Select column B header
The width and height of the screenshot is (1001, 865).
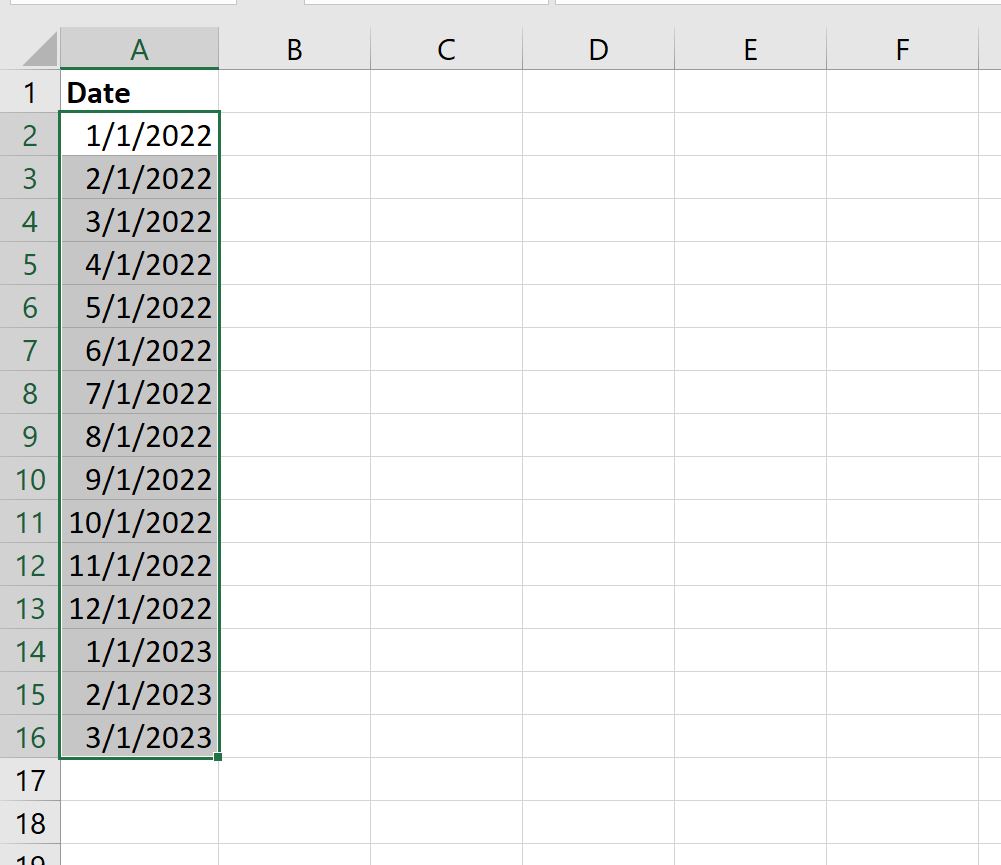293,47
